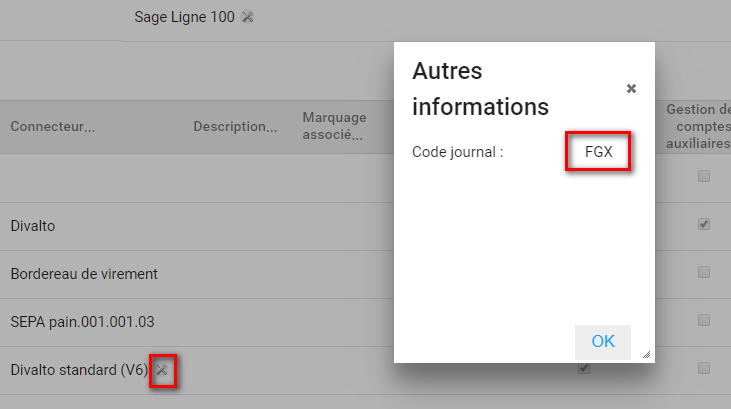Viewport: 731px width, 409px height.
Task: Enable auxiliary accounts checkbox for Bordereau de virement
Action: click(x=704, y=272)
